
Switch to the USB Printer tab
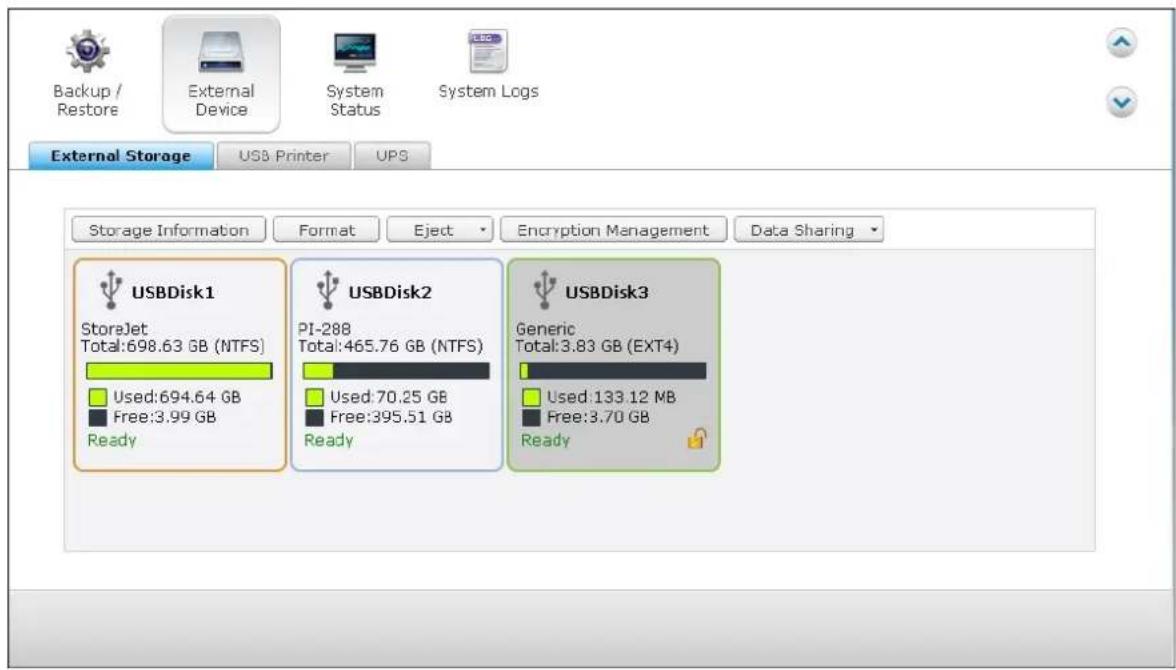[284, 156]
